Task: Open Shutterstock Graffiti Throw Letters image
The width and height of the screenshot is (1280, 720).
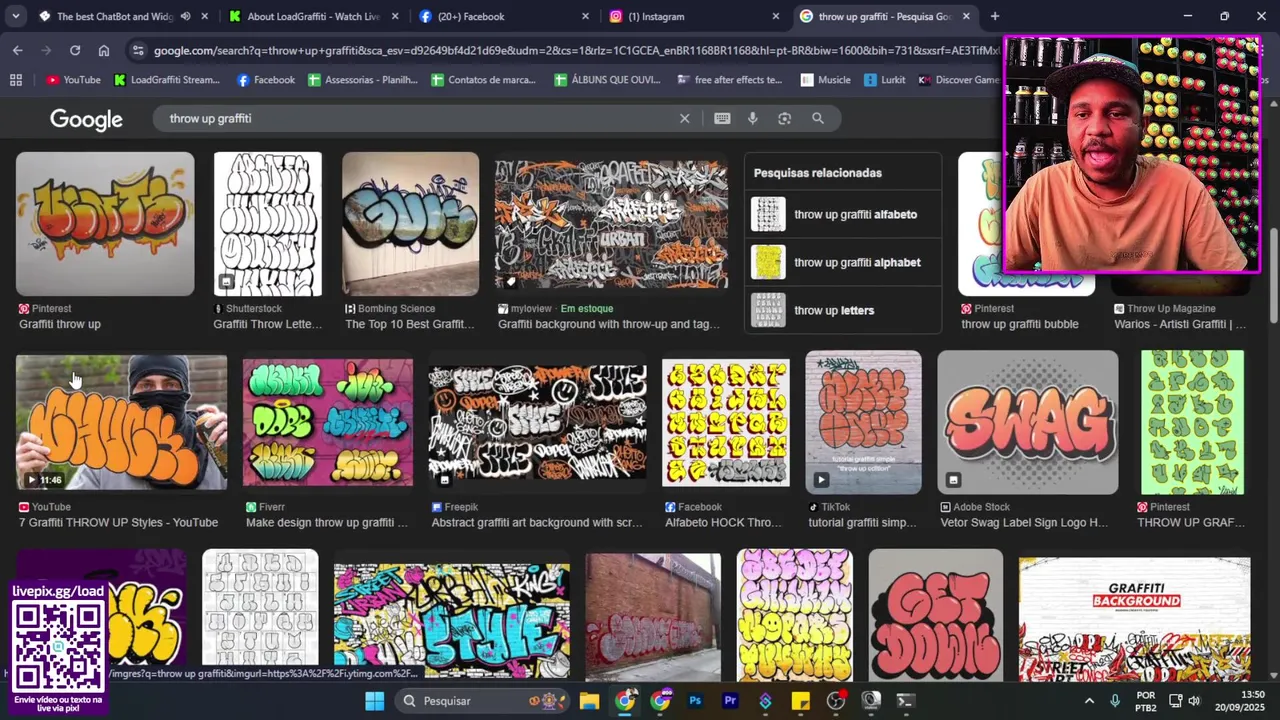Action: (268, 224)
